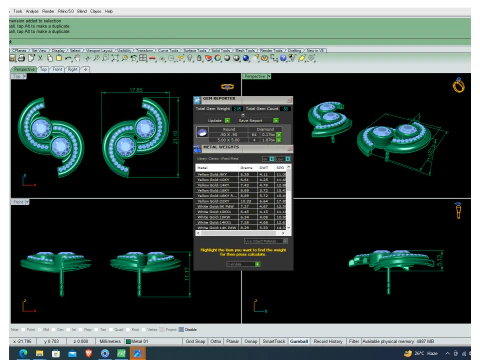Image resolution: width=480 pixels, height=360 pixels.
Task: Click the green Save Report button
Action: coord(276,120)
